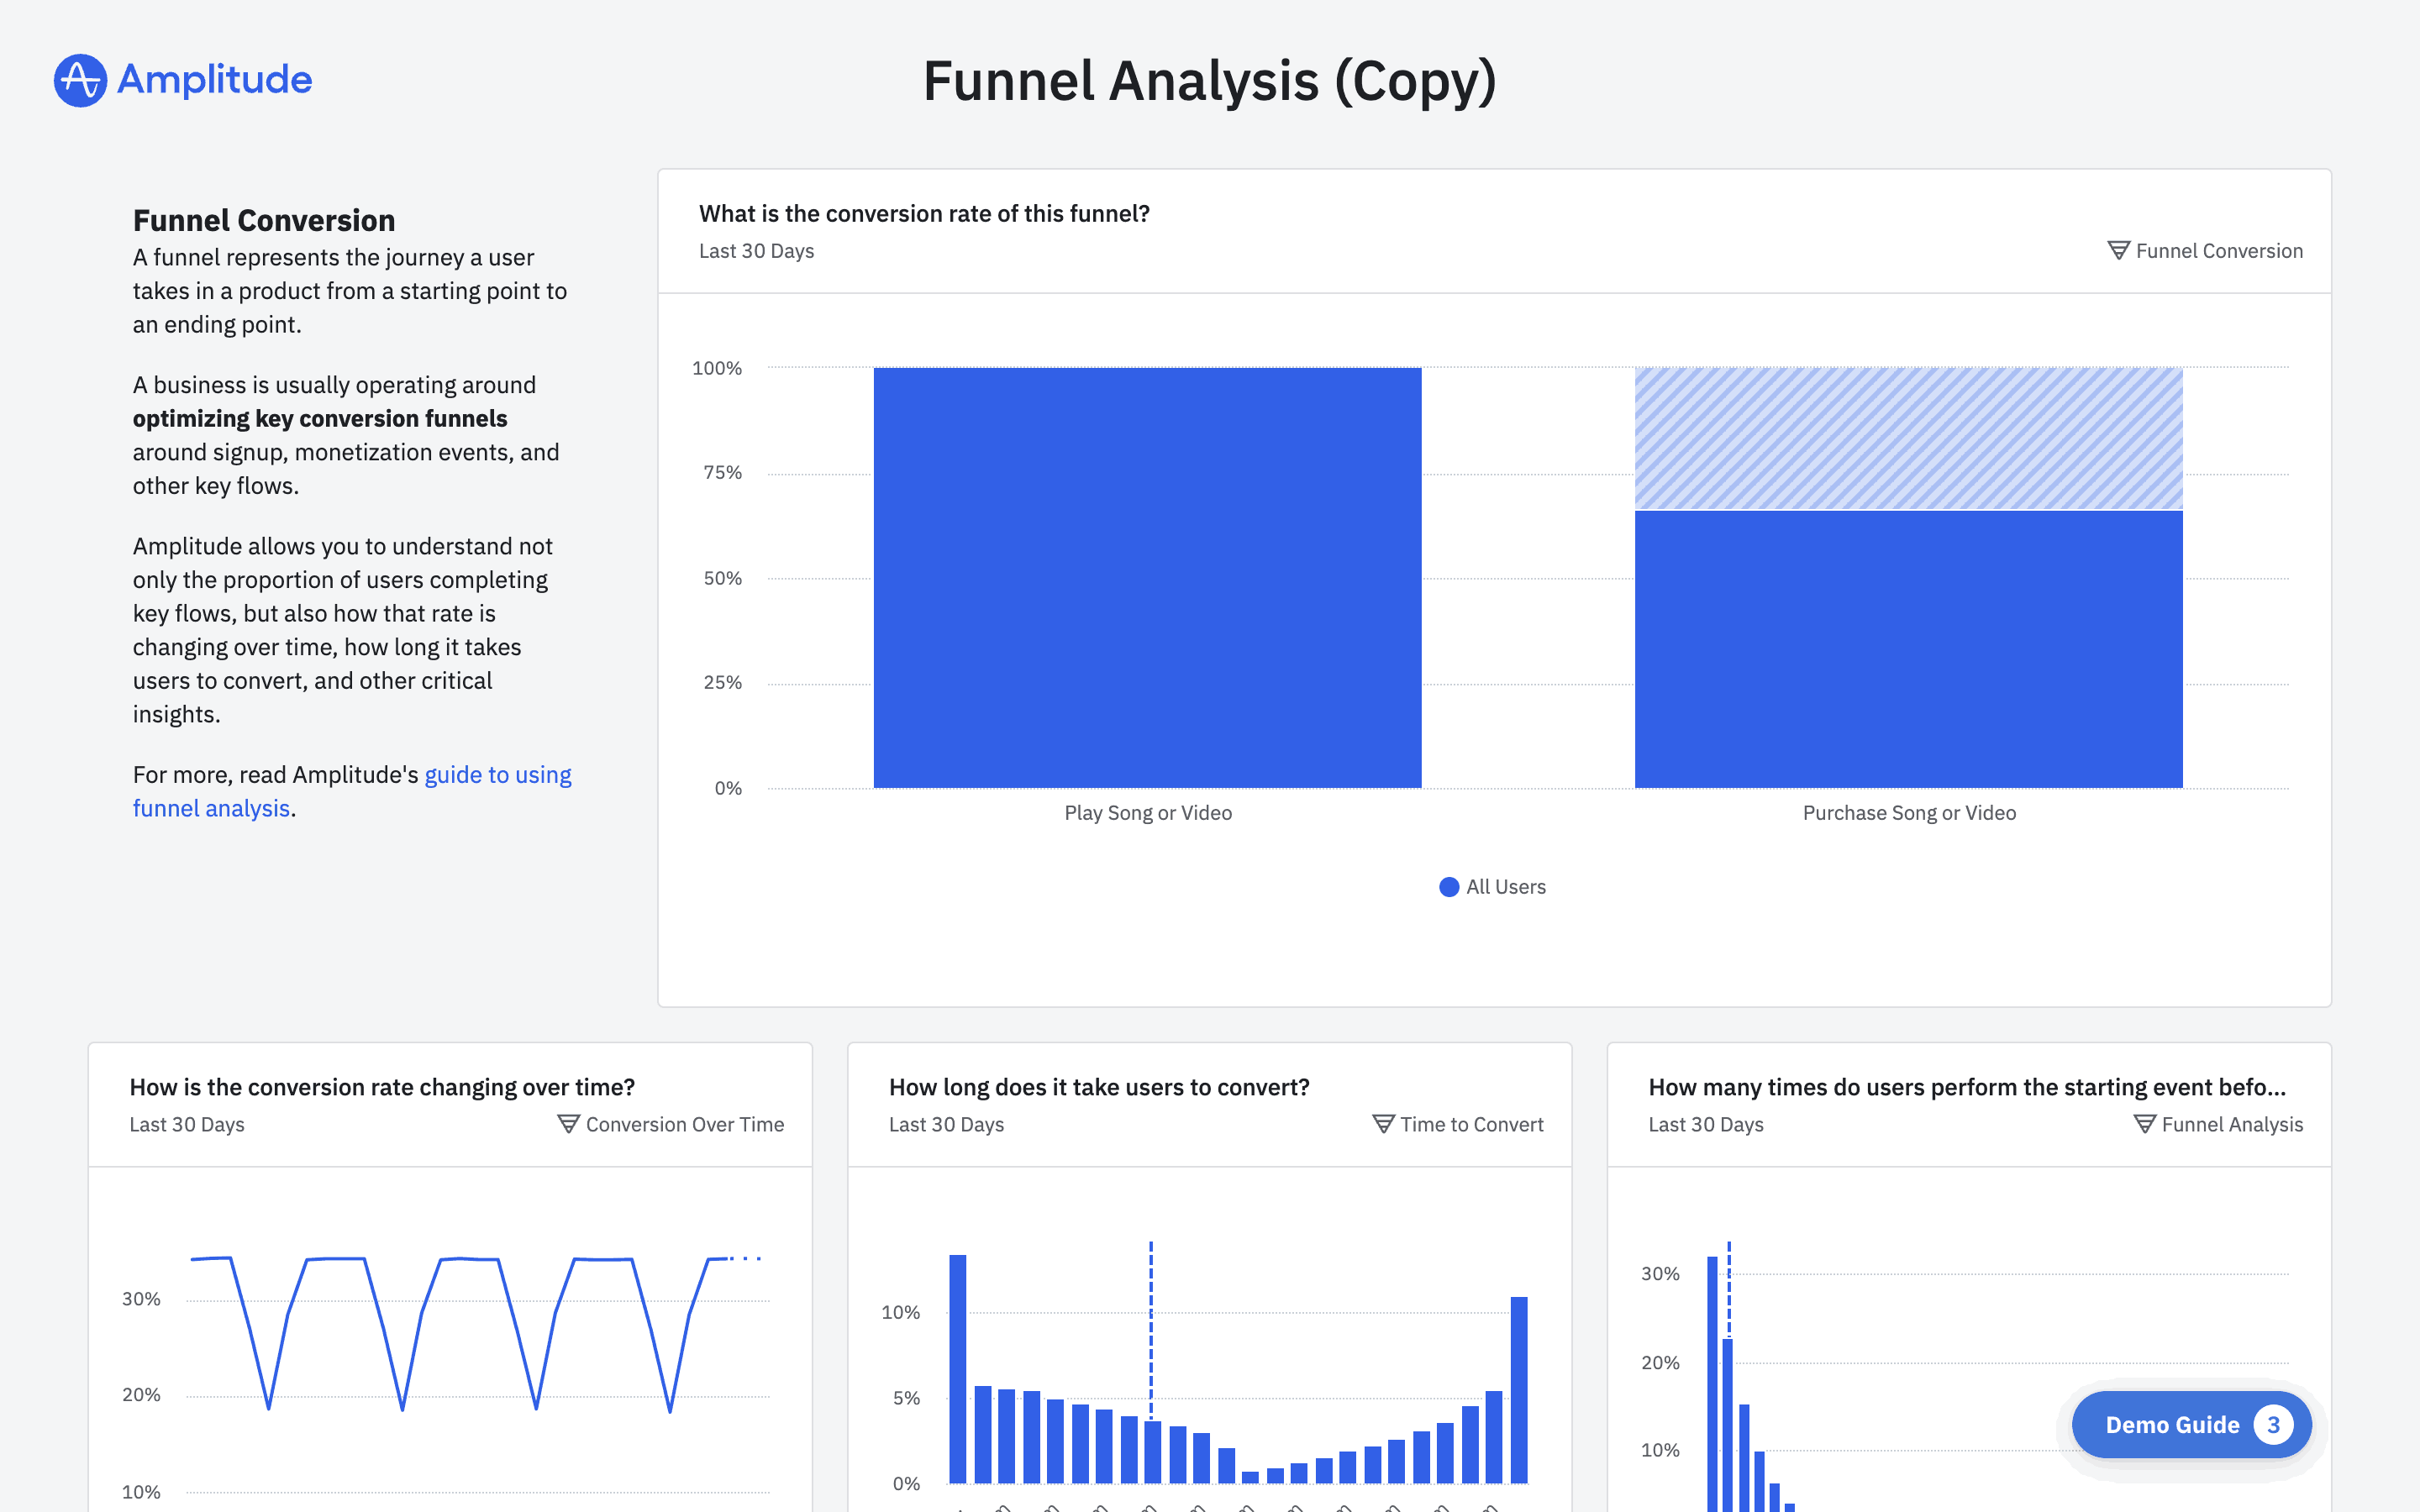
Task: Click the funnel icon beside Conversion Over Time
Action: coord(568,1124)
